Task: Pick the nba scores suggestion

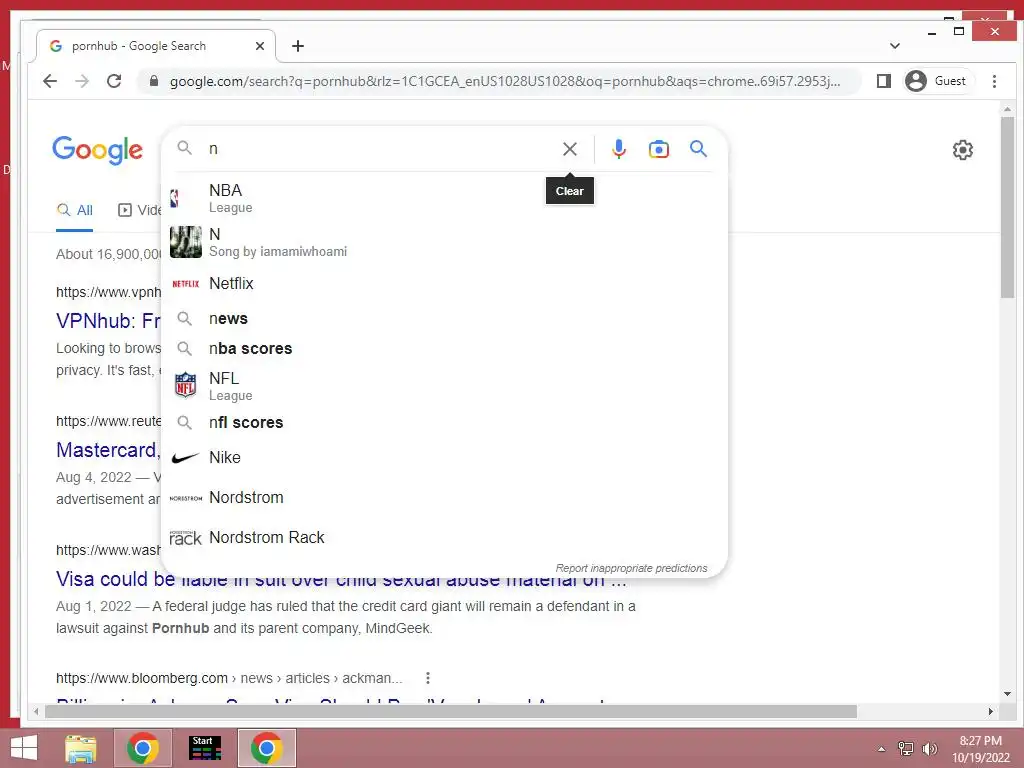Action: point(444,349)
